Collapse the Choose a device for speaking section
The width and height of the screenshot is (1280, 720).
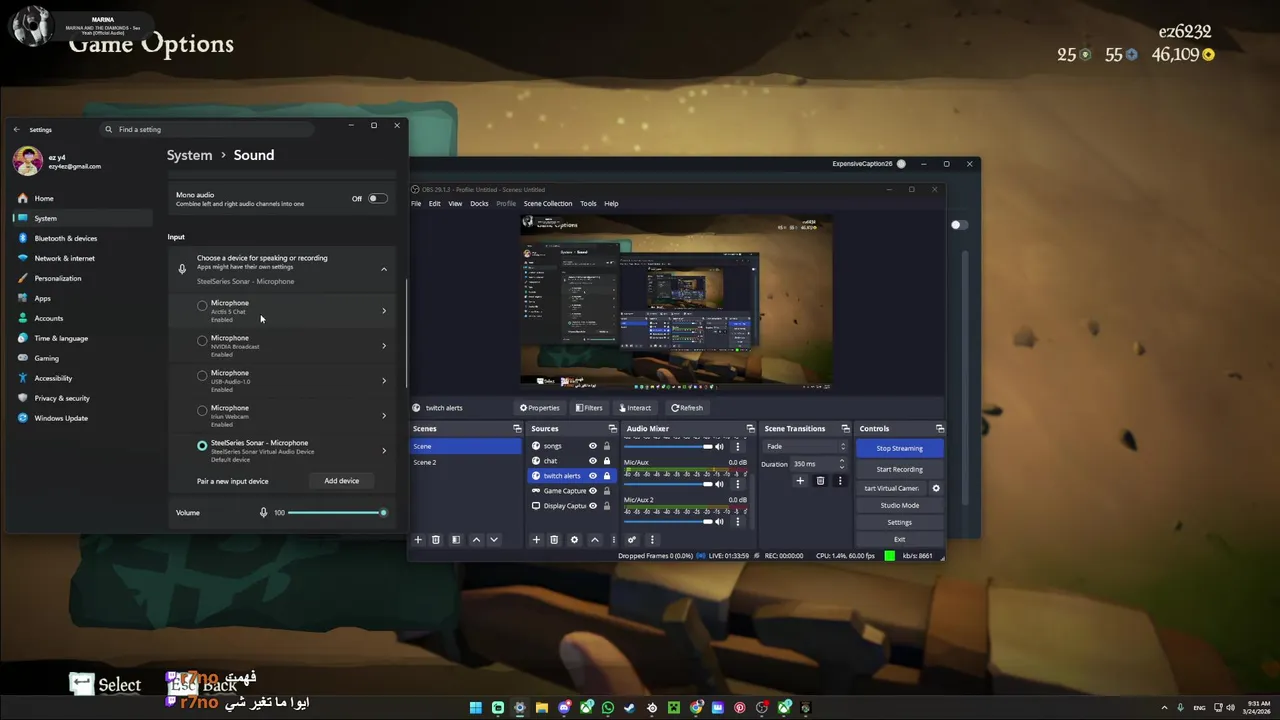point(384,269)
